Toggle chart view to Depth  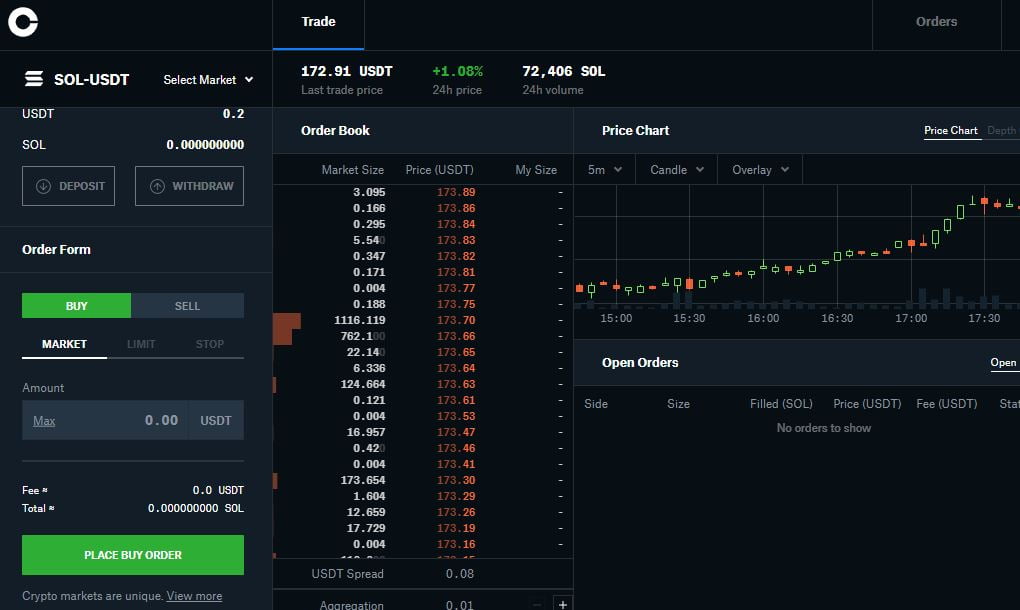point(1001,131)
